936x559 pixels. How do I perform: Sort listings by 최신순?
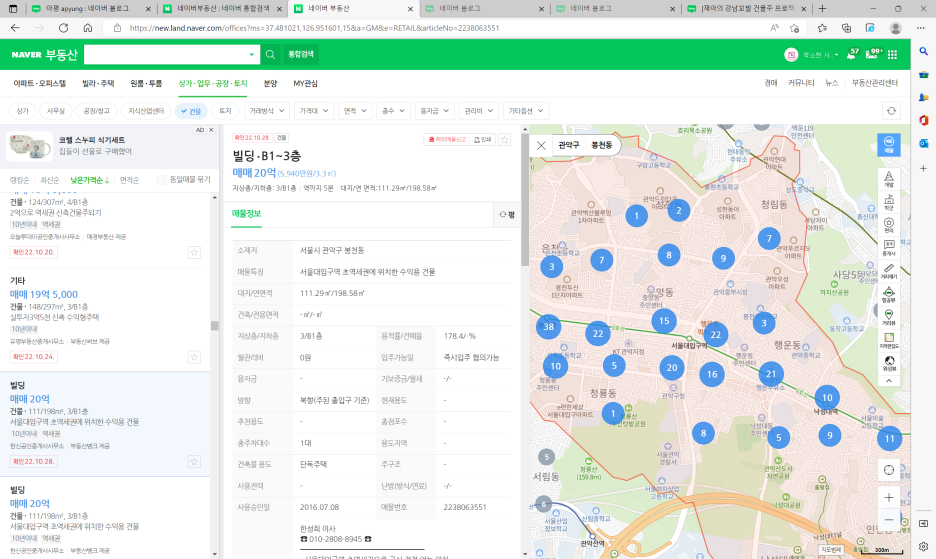pos(50,180)
